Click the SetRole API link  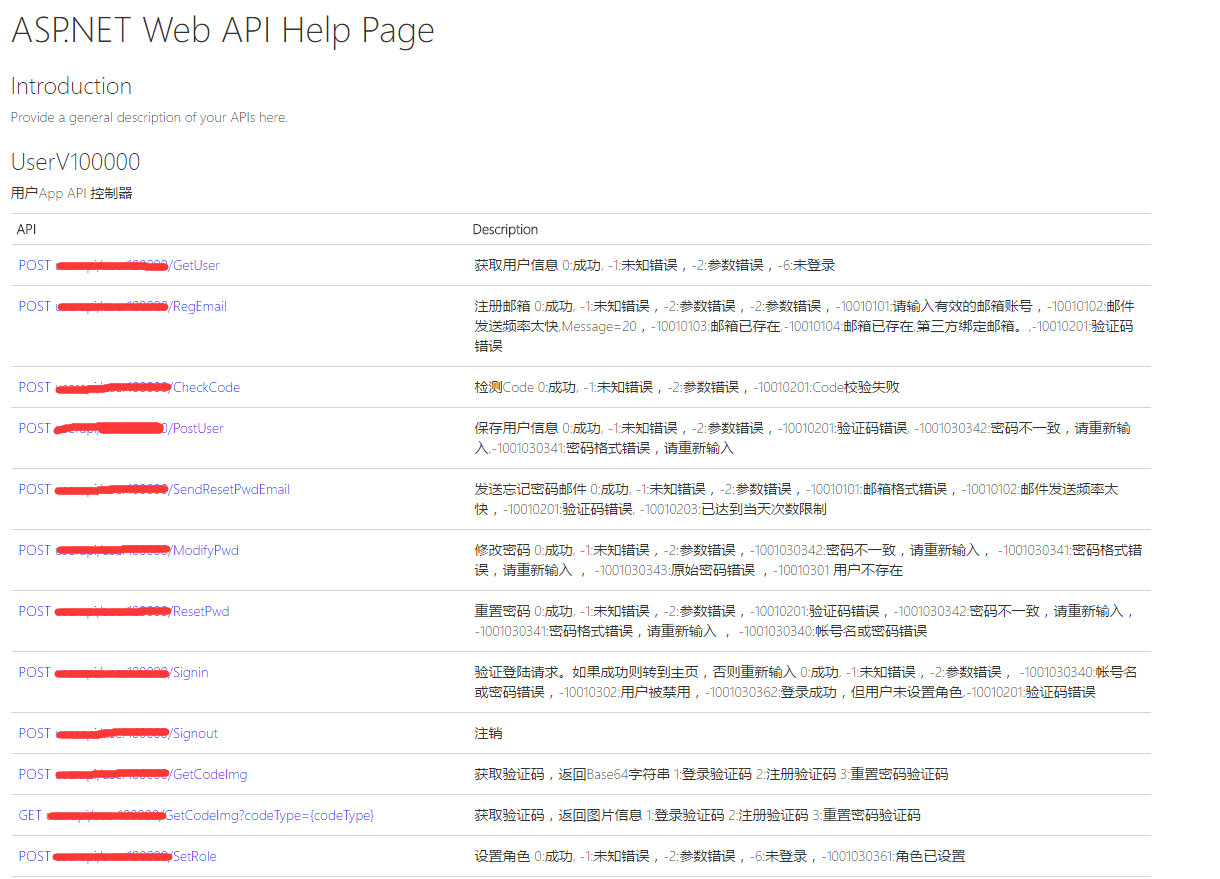(194, 856)
